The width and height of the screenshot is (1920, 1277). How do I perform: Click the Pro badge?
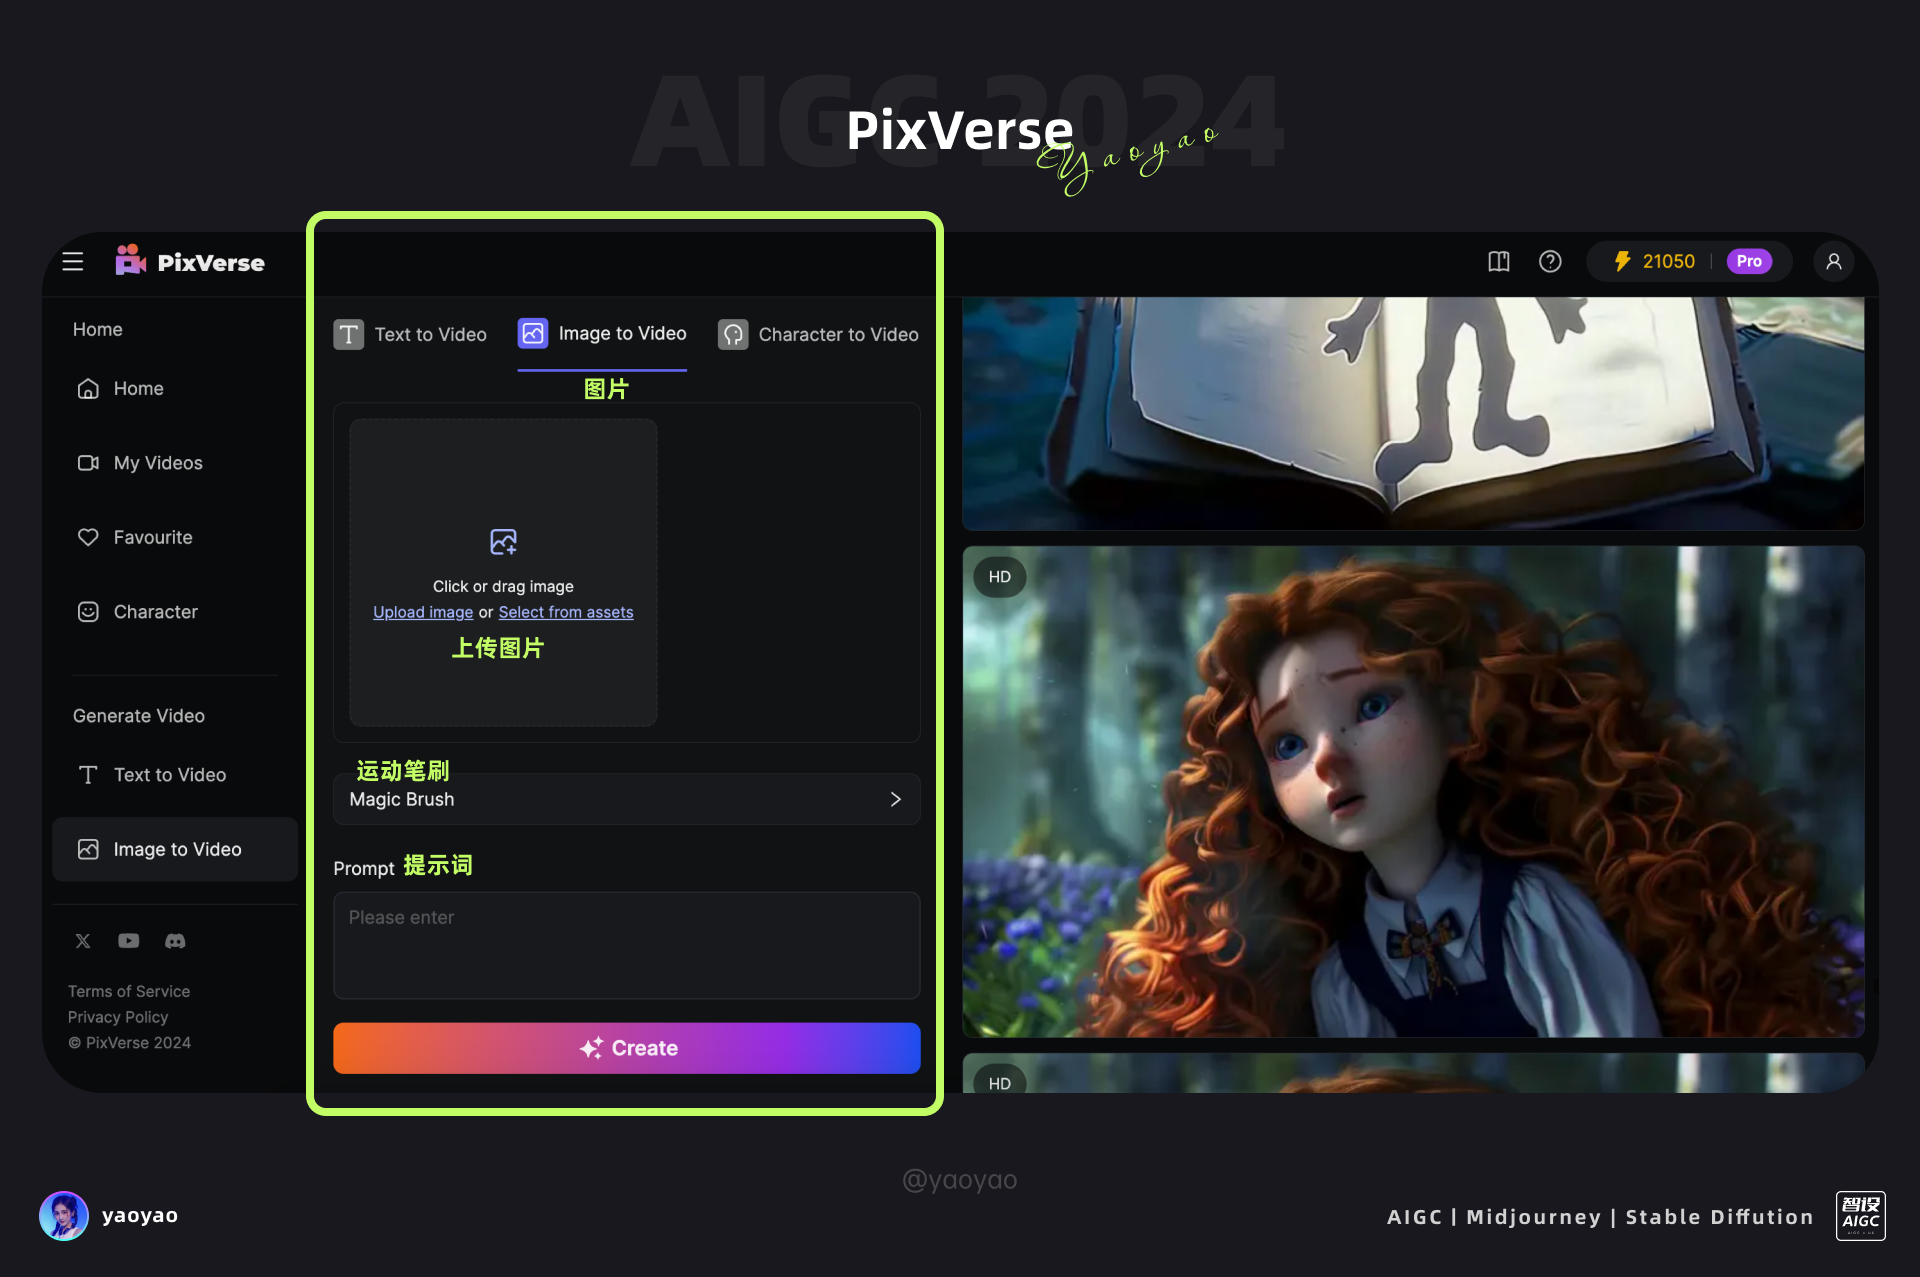(1749, 261)
